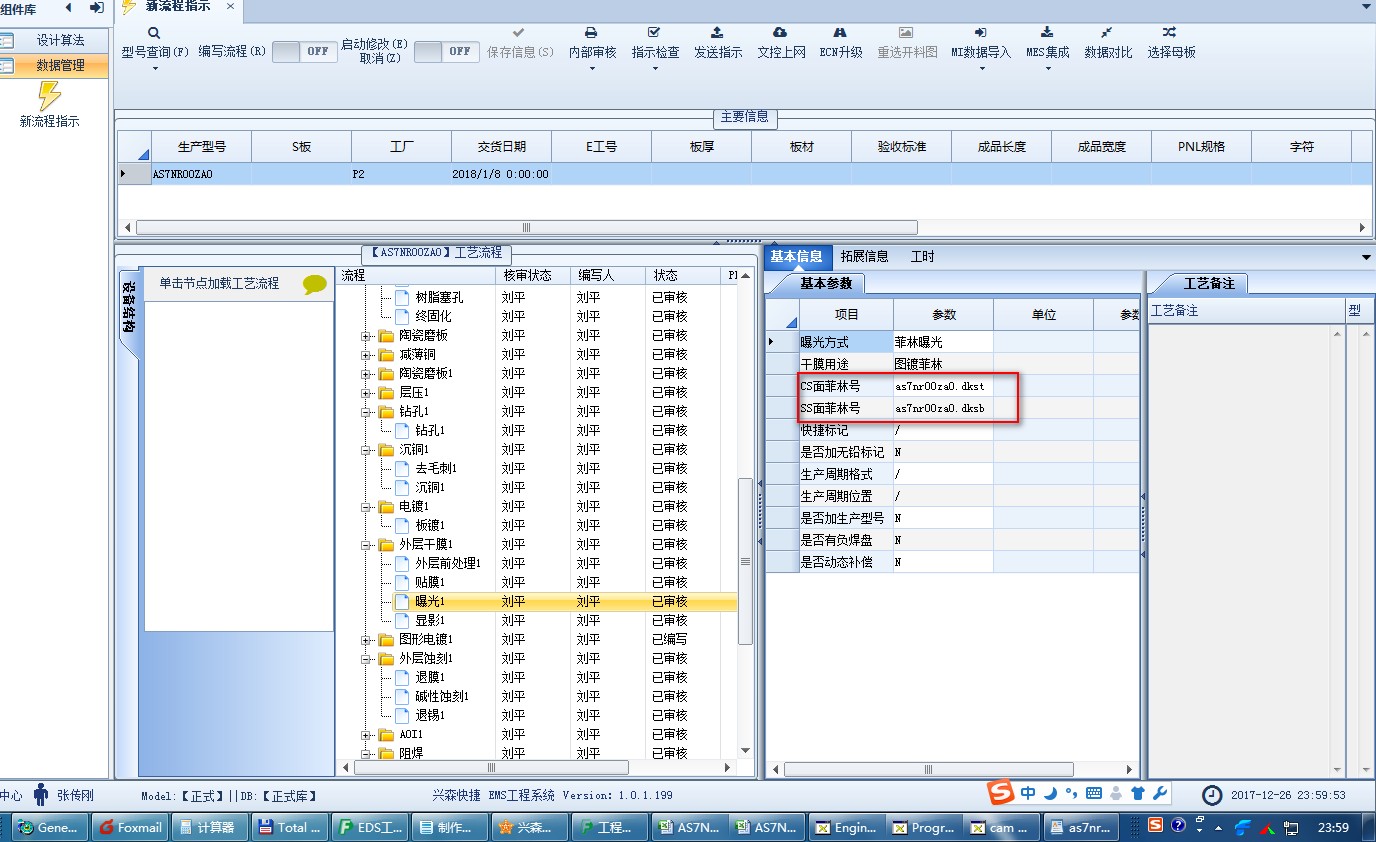Click the input method keyboard icon

[1093, 793]
